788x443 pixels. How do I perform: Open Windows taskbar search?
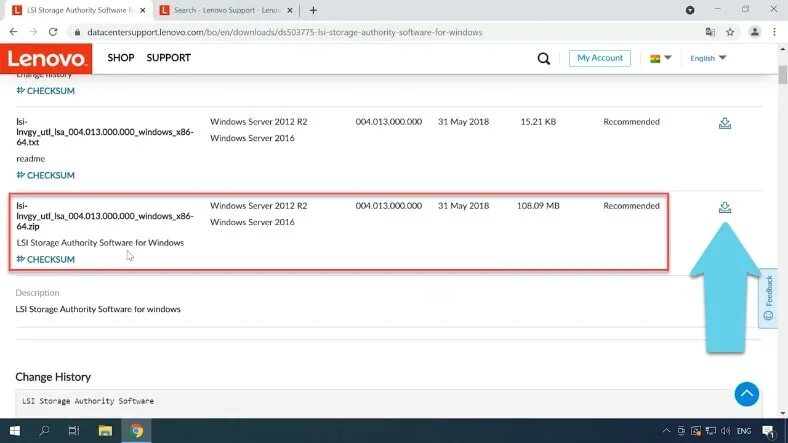(44, 430)
